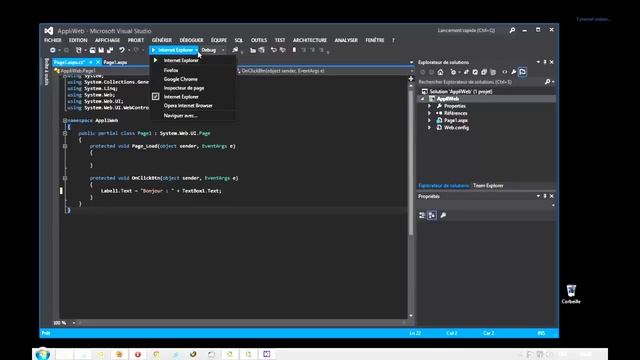Expand the Page1.aspx node

tap(429, 120)
